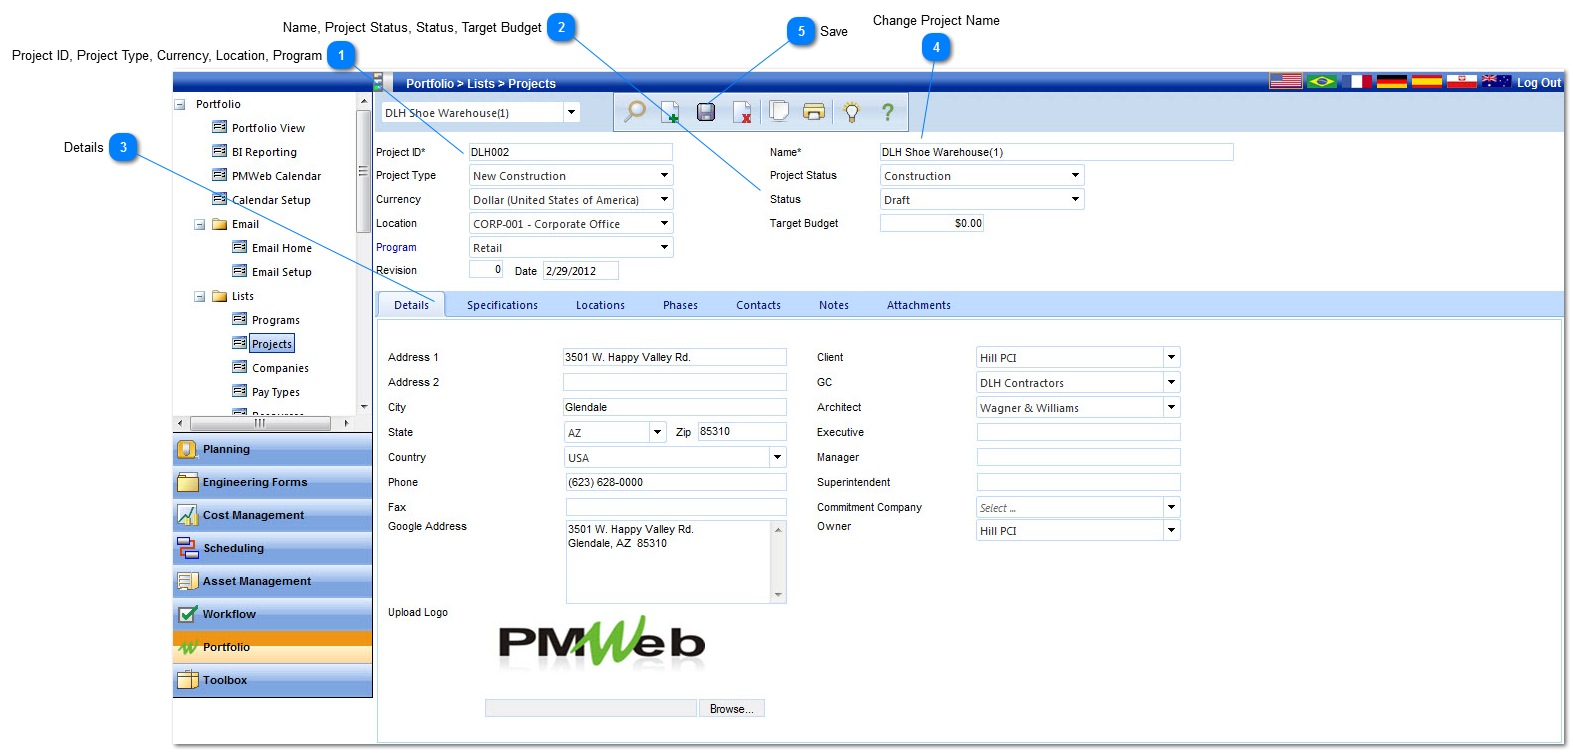This screenshot has width=1573, height=753.
Task: Open Programs list in tree
Action: click(x=275, y=320)
